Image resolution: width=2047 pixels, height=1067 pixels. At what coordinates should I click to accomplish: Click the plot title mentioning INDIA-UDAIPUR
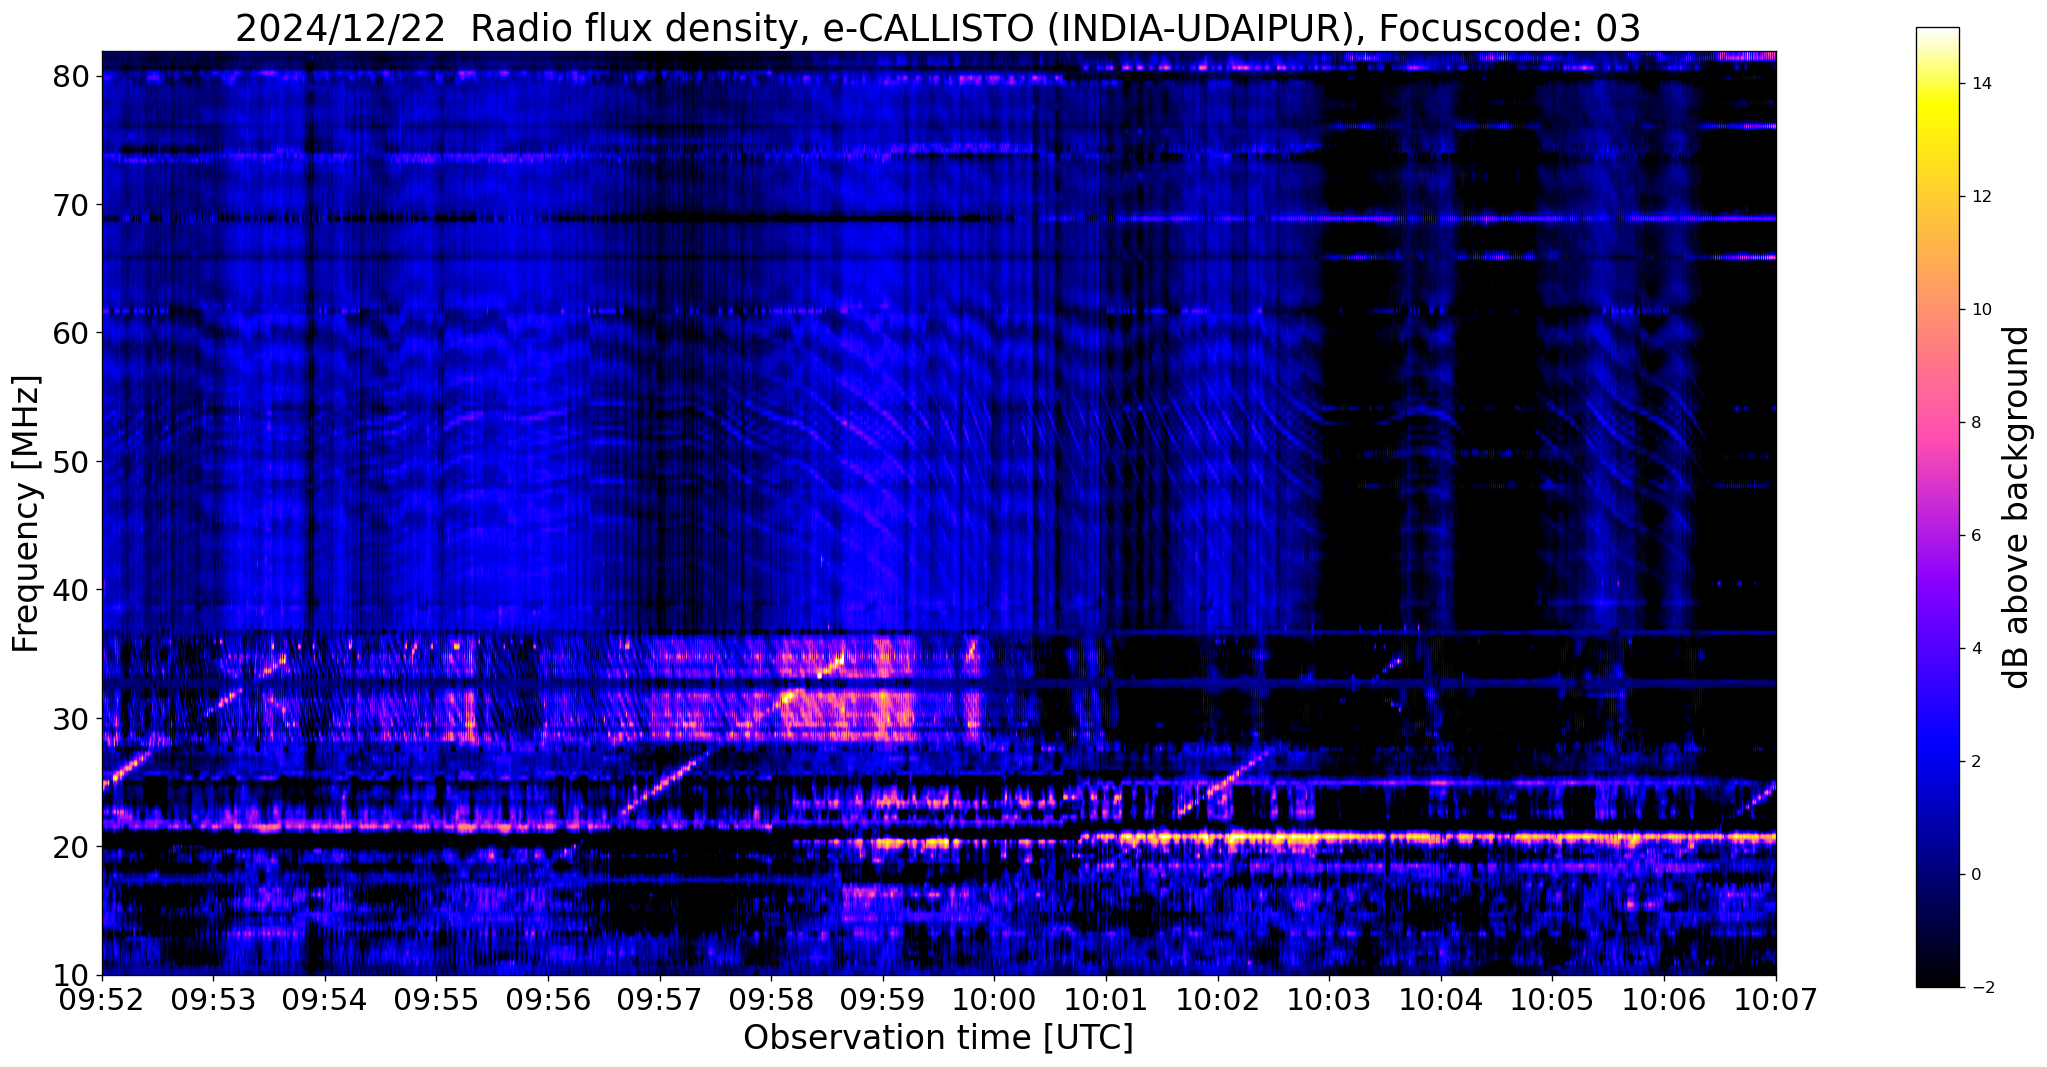pos(938,28)
